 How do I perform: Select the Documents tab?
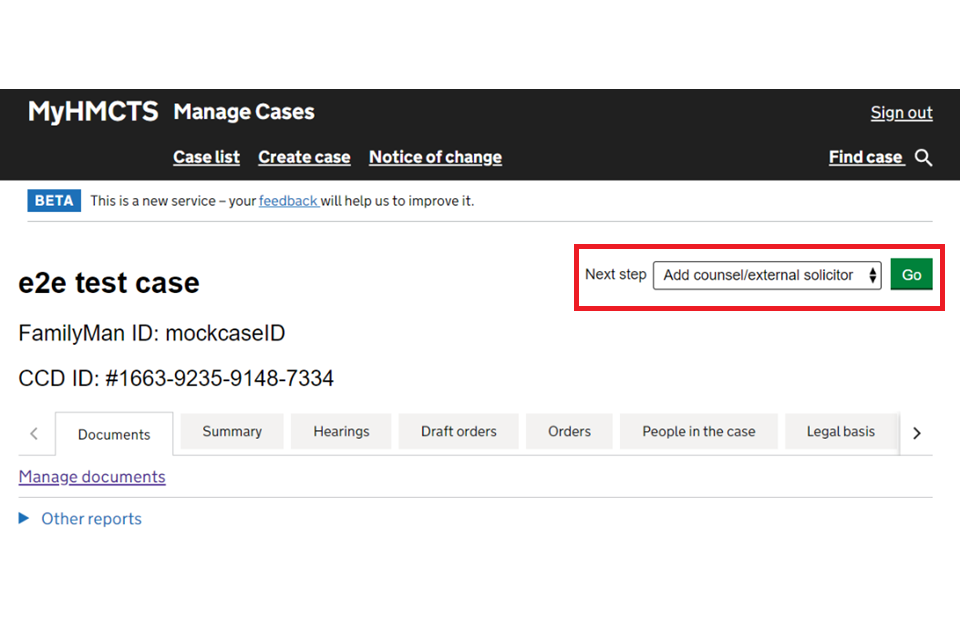point(114,434)
